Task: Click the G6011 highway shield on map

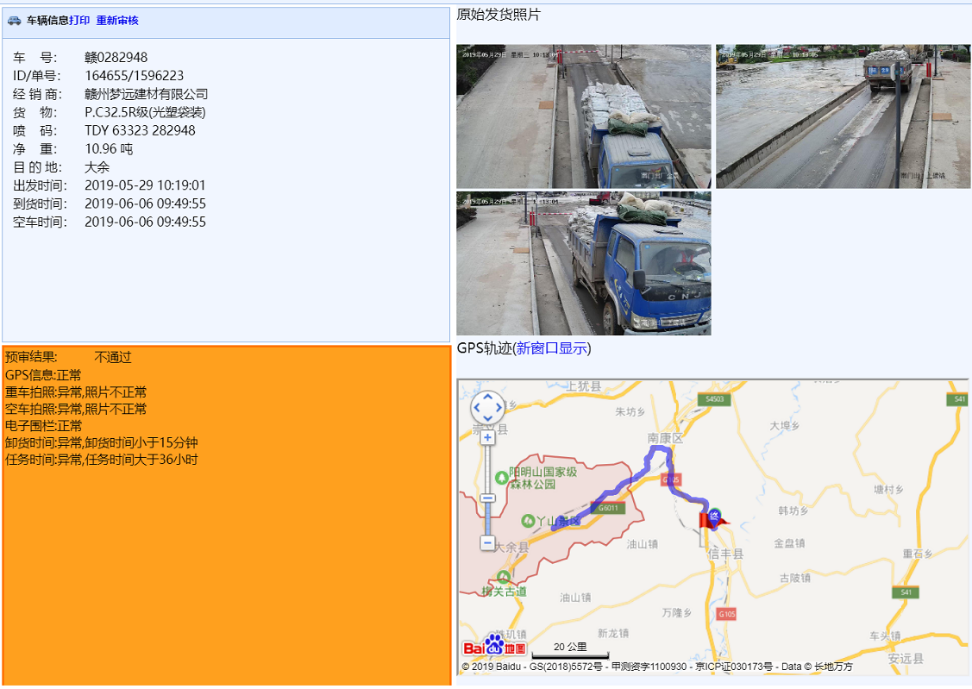Action: (608, 509)
